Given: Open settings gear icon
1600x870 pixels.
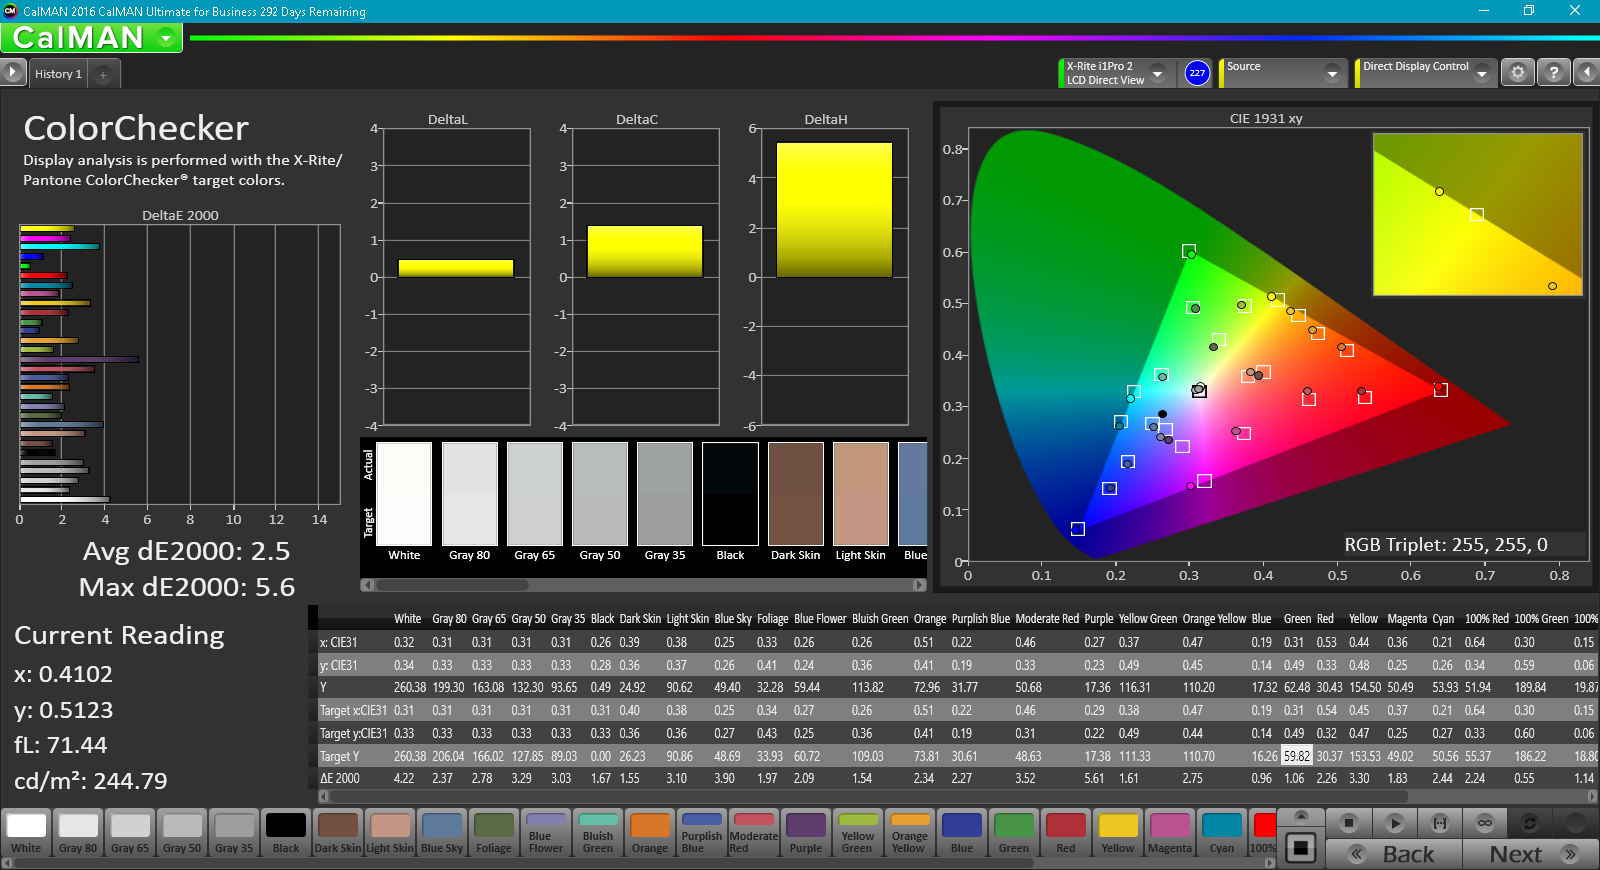Looking at the screenshot, I should pos(1518,73).
